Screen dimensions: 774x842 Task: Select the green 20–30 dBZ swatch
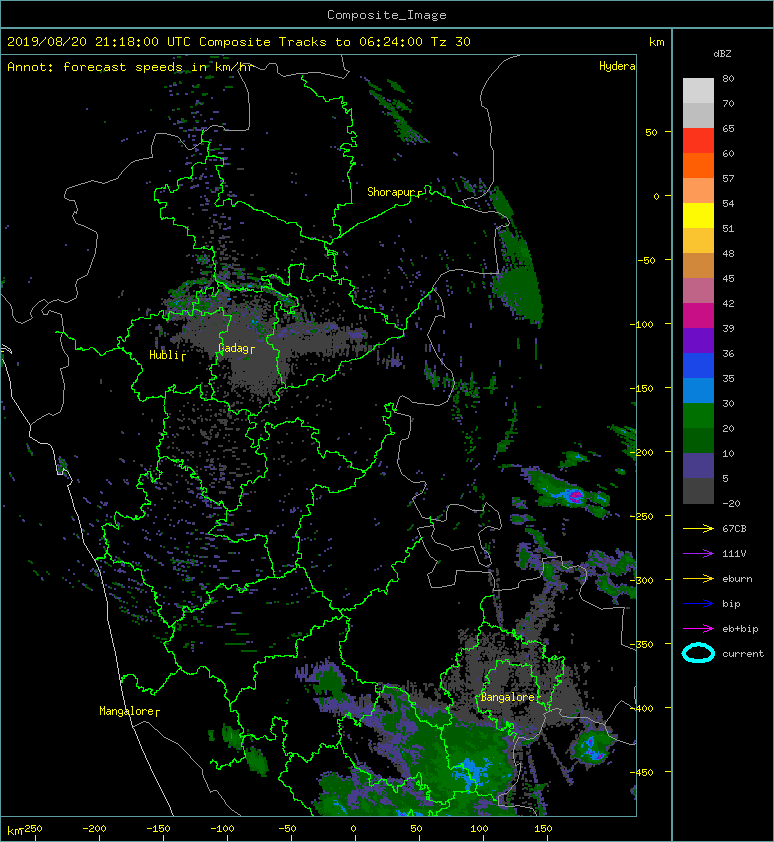(698, 415)
